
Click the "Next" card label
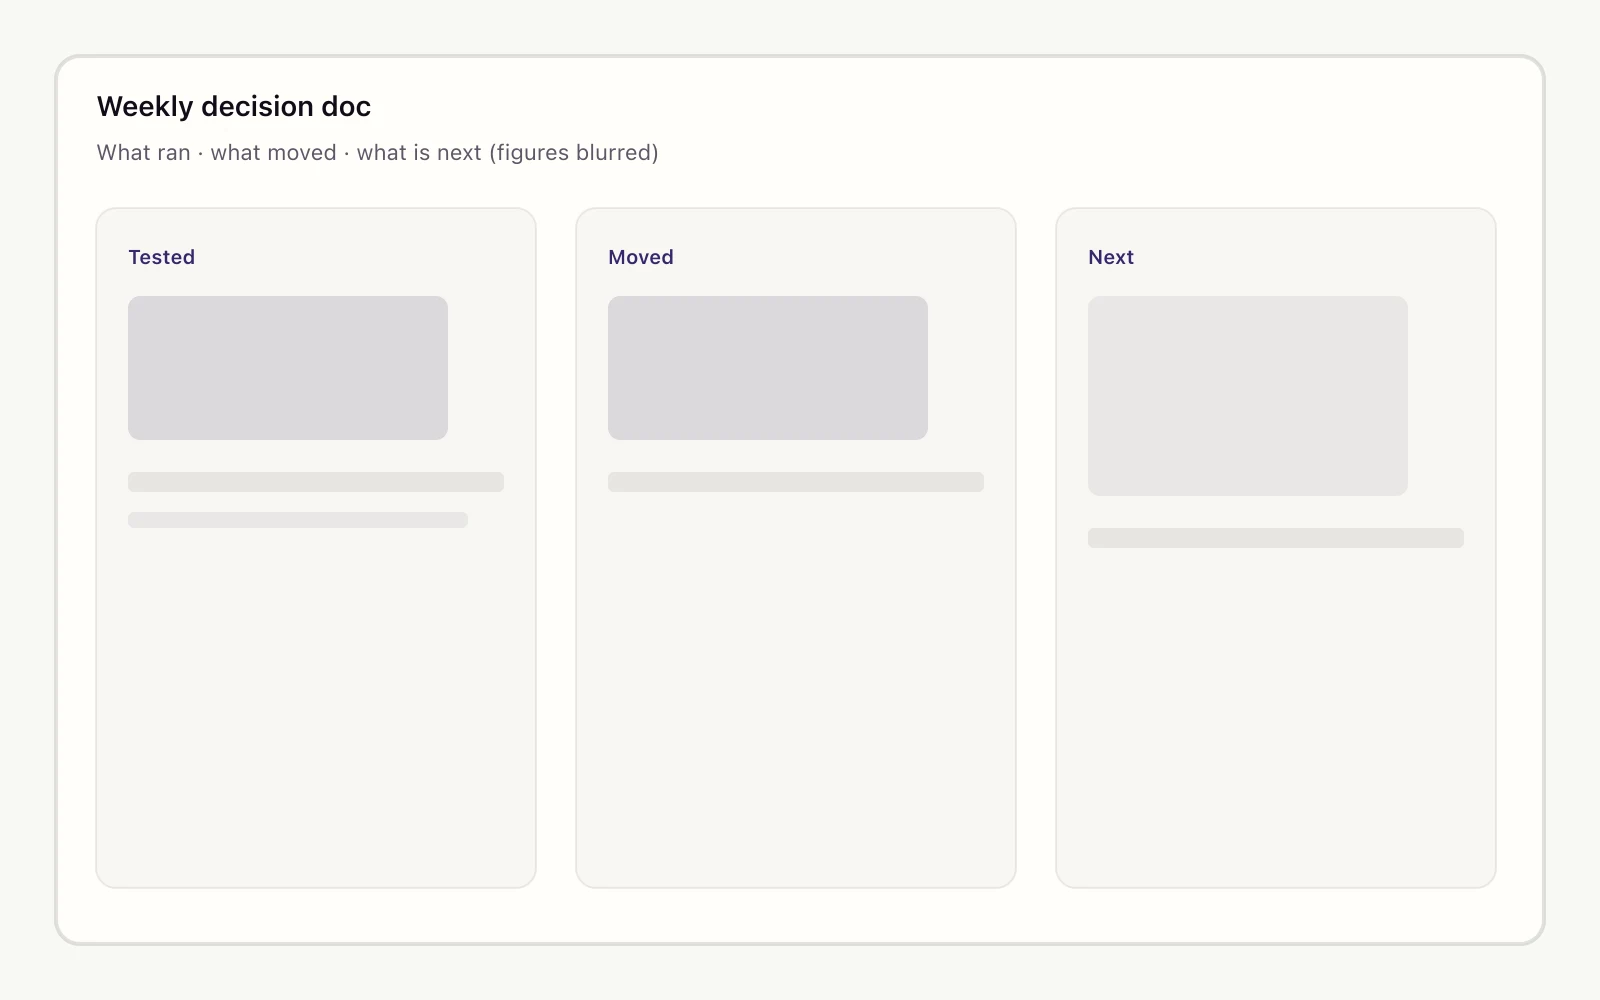pos(1111,257)
